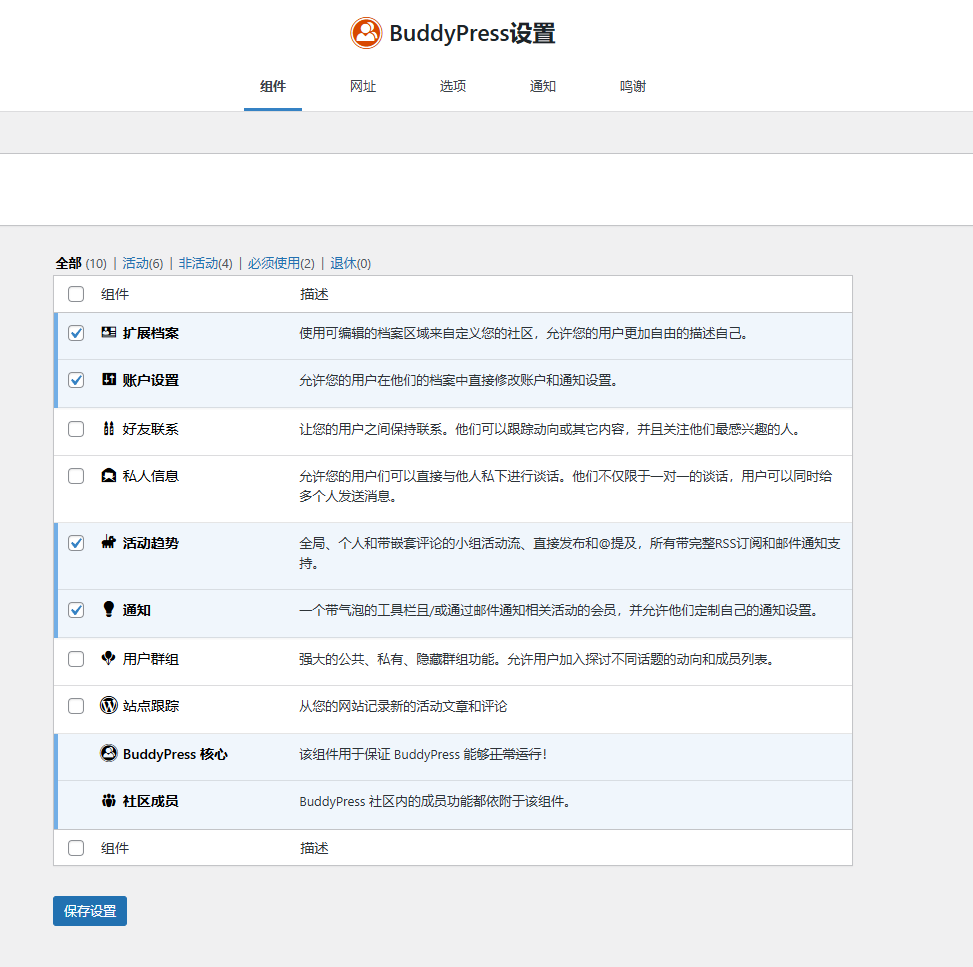973x967 pixels.
Task: Show 全部 (10) components filter
Action: 81,263
